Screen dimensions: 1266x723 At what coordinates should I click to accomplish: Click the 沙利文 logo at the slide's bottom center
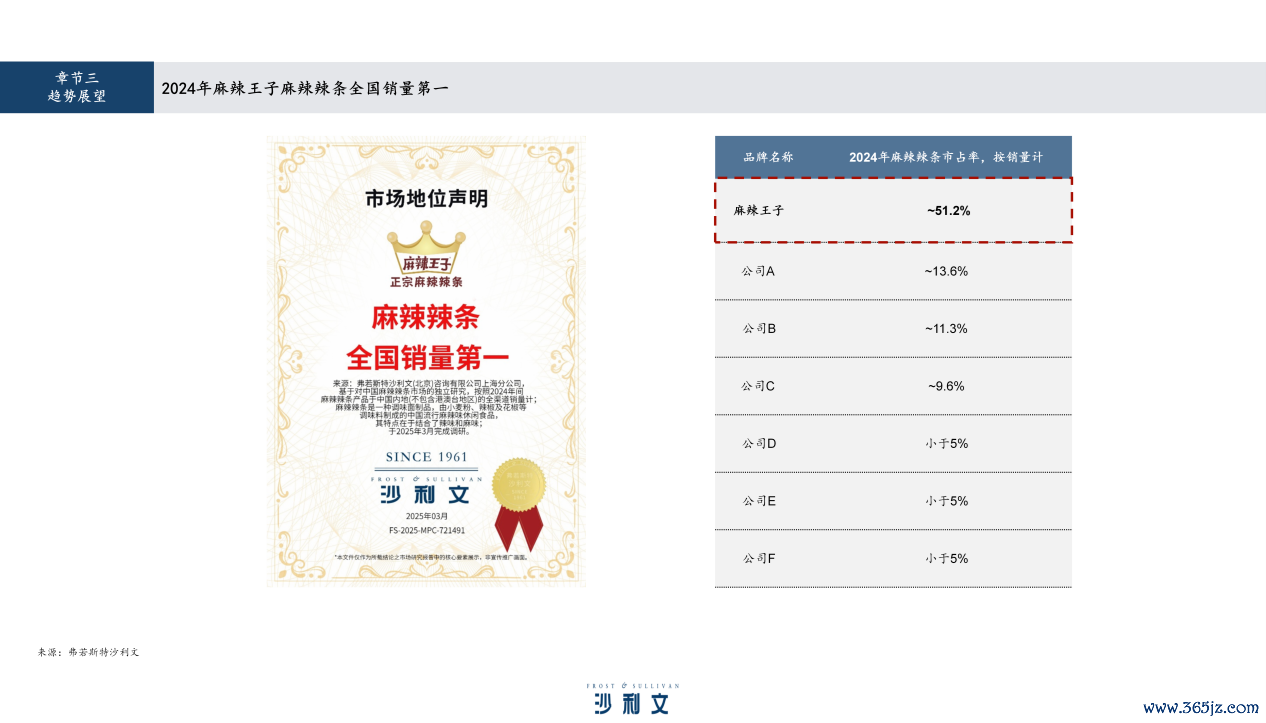632,698
